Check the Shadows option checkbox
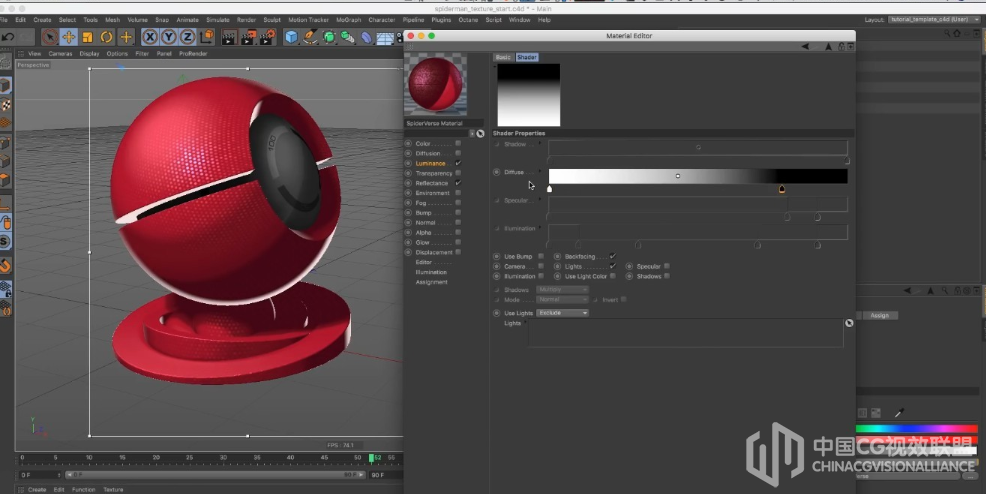 [667, 276]
